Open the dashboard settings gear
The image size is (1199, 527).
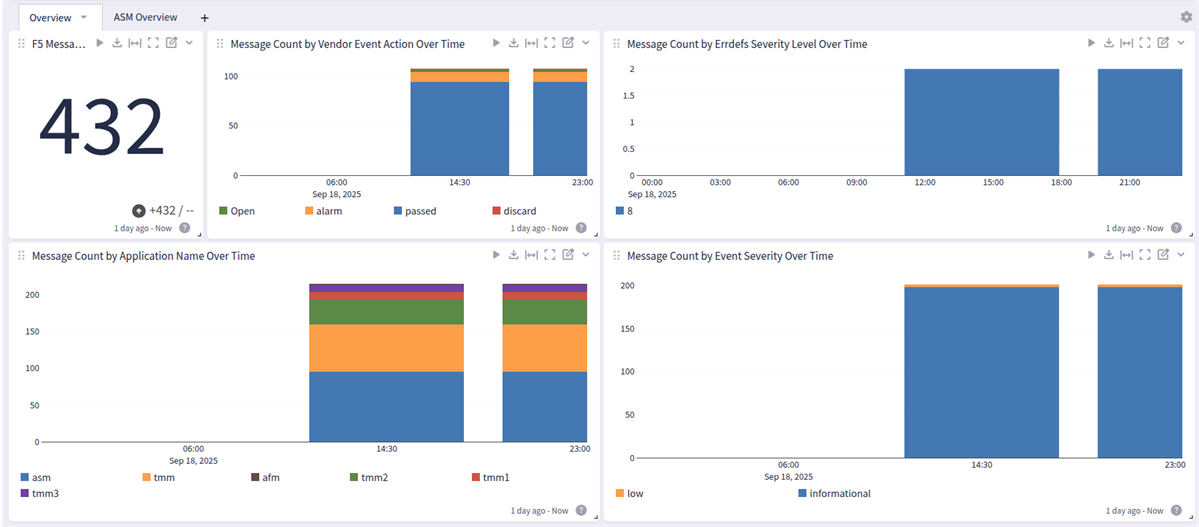coord(1186,17)
